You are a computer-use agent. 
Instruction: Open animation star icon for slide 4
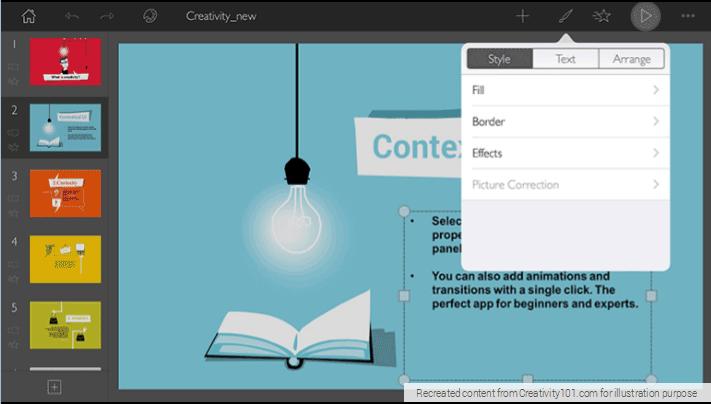[14, 278]
